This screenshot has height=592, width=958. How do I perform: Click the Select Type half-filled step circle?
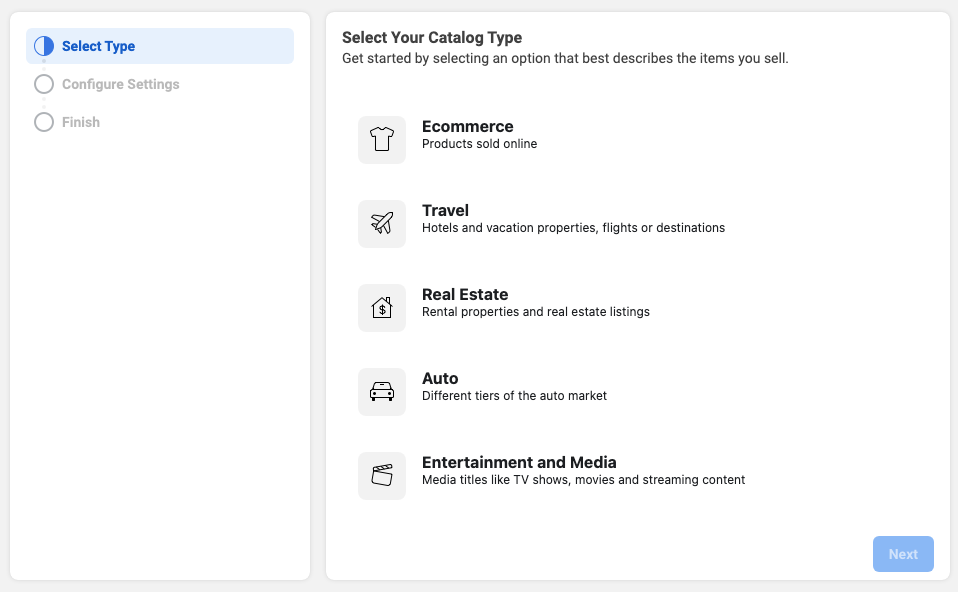[x=44, y=46]
